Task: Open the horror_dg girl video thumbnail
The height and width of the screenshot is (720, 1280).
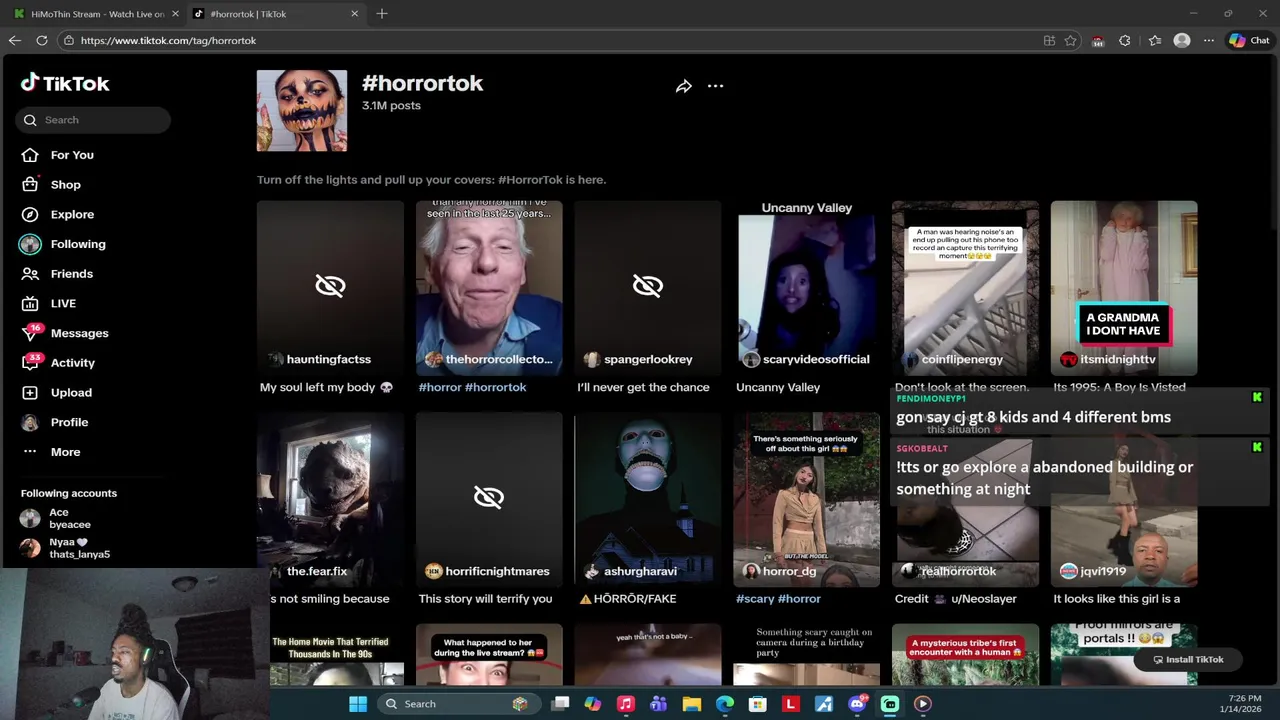Action: (806, 500)
